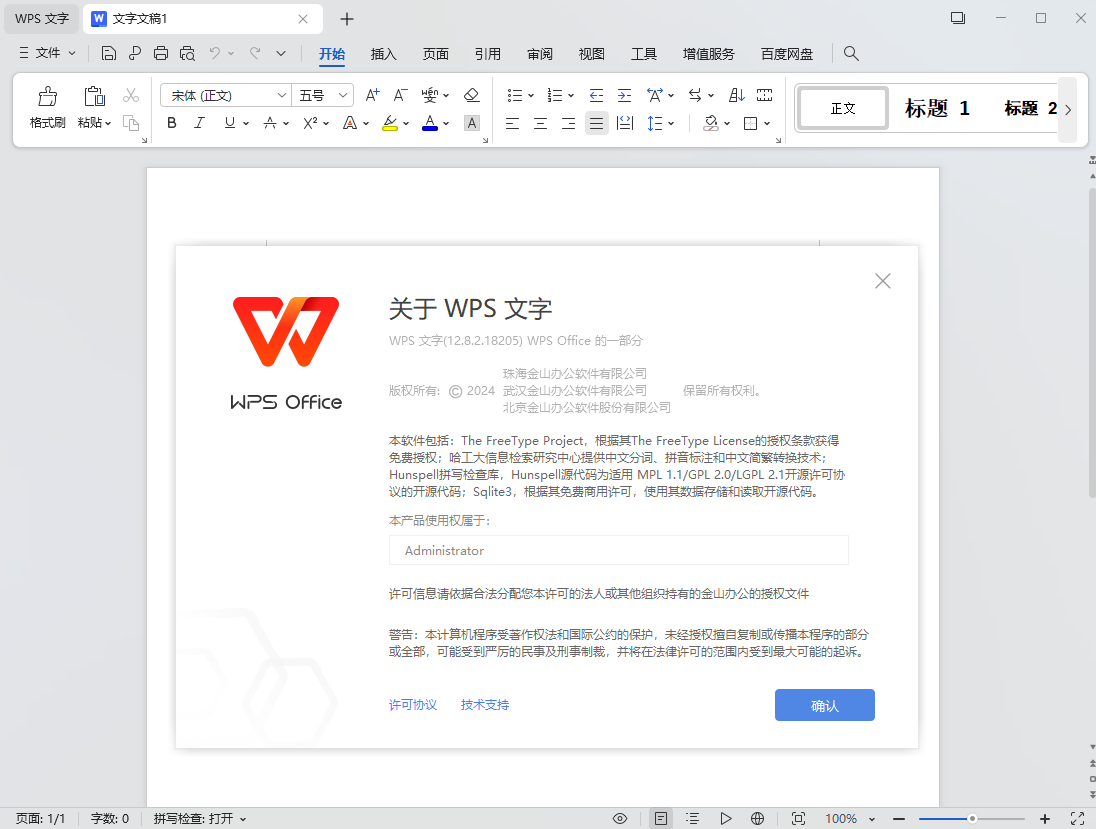This screenshot has height=829, width=1096.
Task: Decrease font size with A- icon
Action: (400, 95)
